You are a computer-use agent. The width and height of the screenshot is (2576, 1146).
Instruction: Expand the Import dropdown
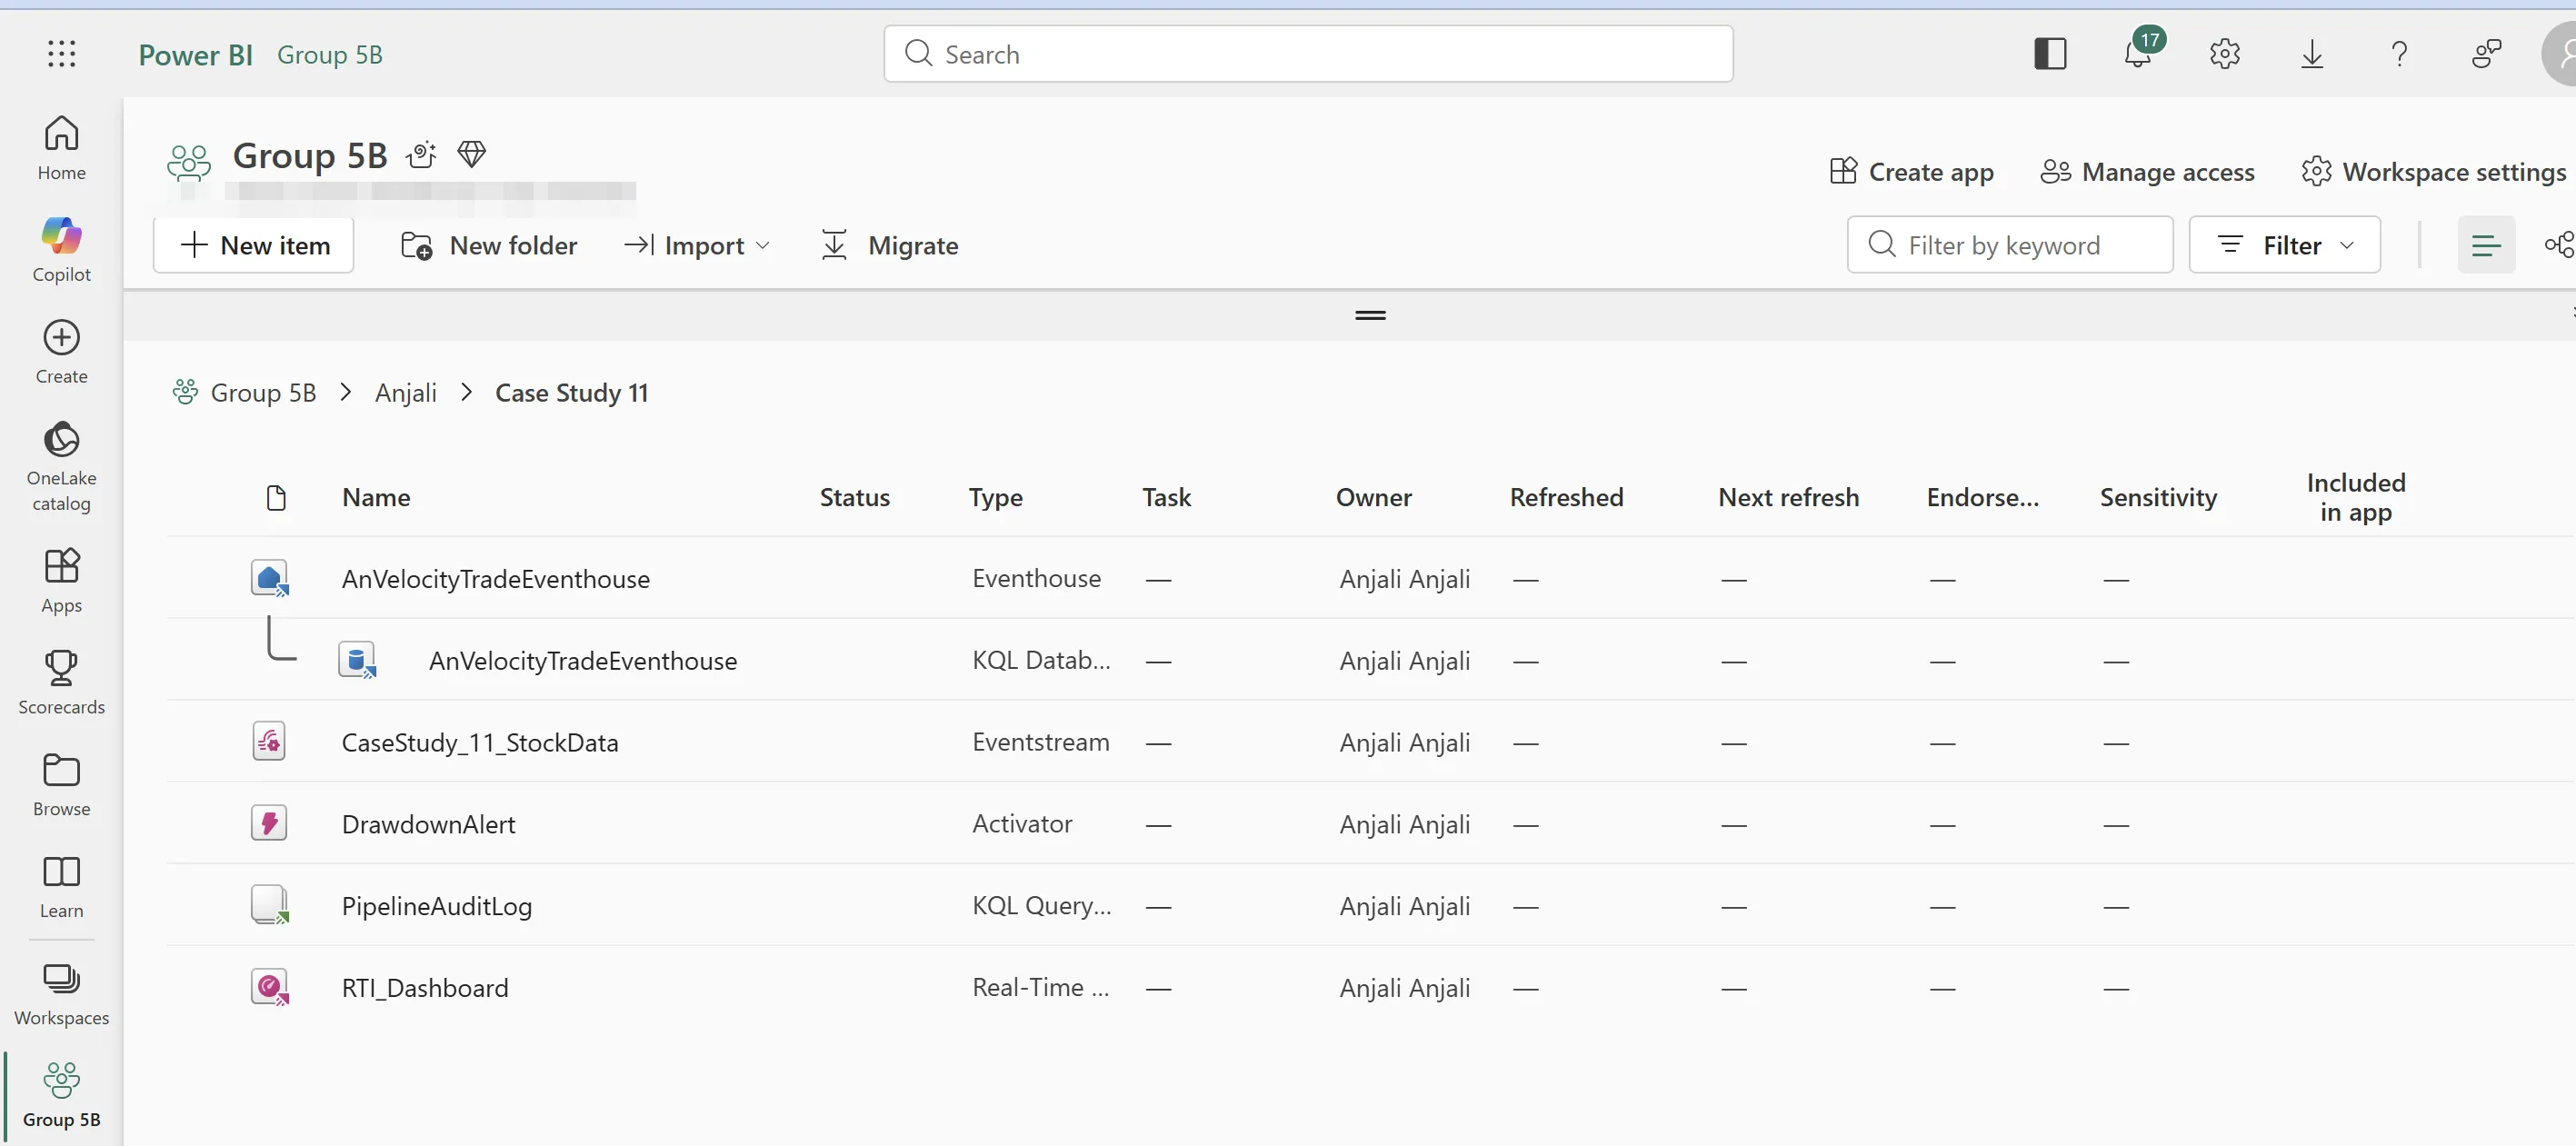tap(697, 246)
